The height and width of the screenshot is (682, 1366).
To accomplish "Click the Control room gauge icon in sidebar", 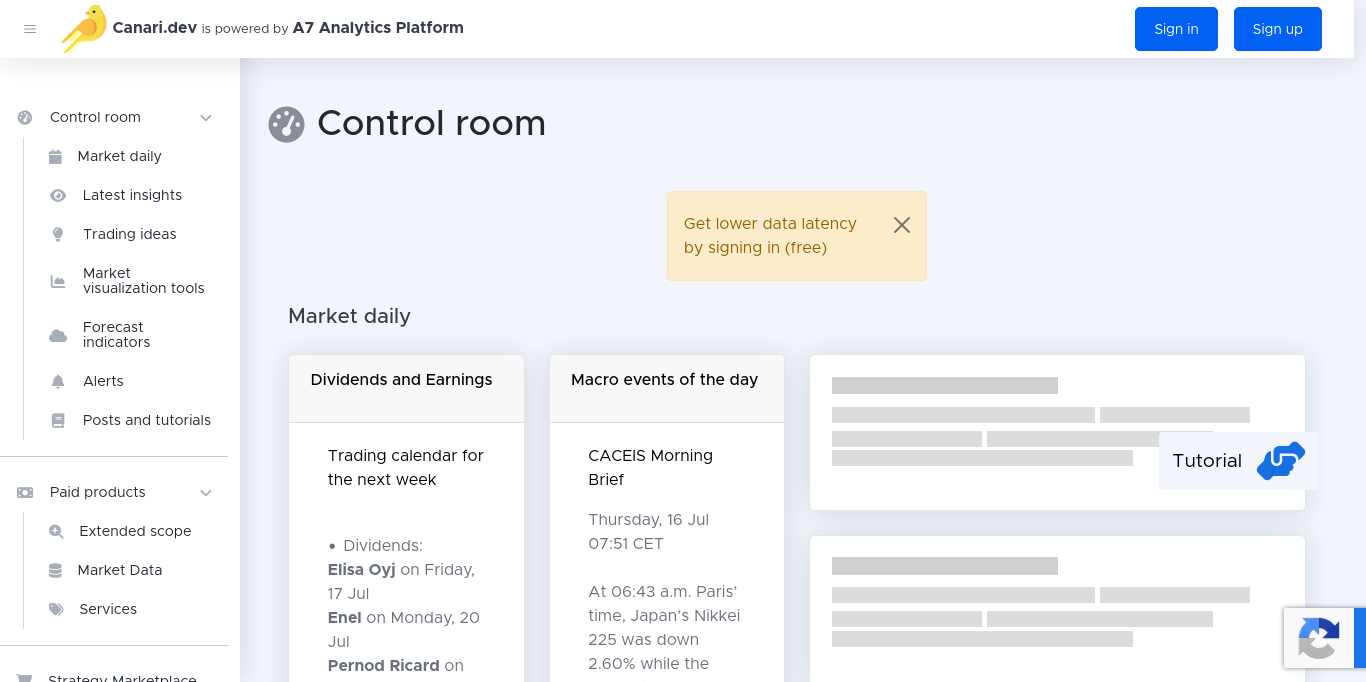I will (25, 117).
